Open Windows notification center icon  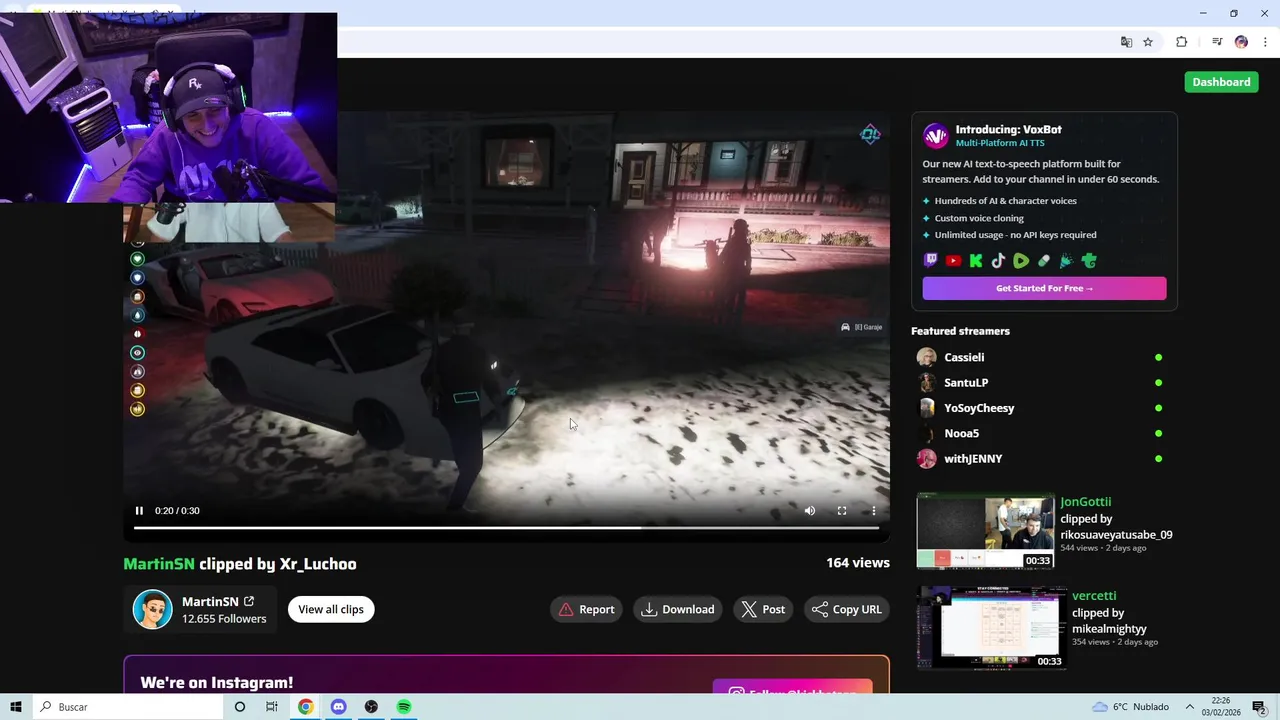coord(1260,707)
